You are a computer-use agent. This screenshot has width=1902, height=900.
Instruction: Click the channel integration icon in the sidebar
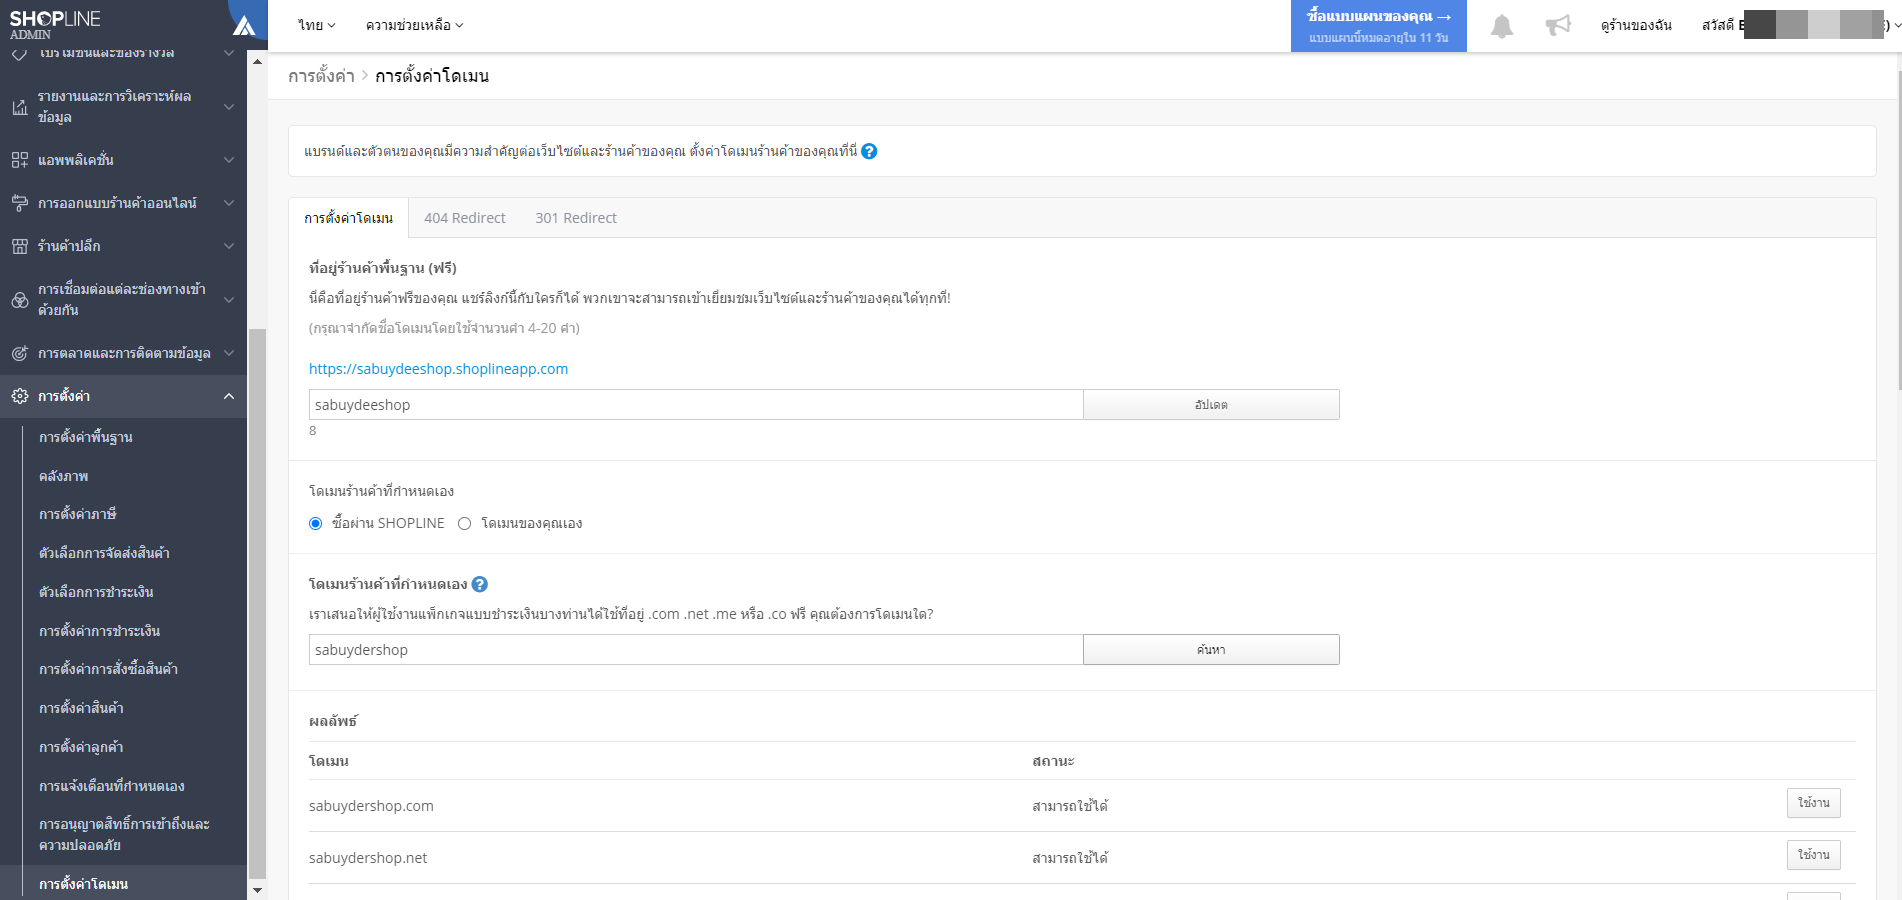[19, 300]
